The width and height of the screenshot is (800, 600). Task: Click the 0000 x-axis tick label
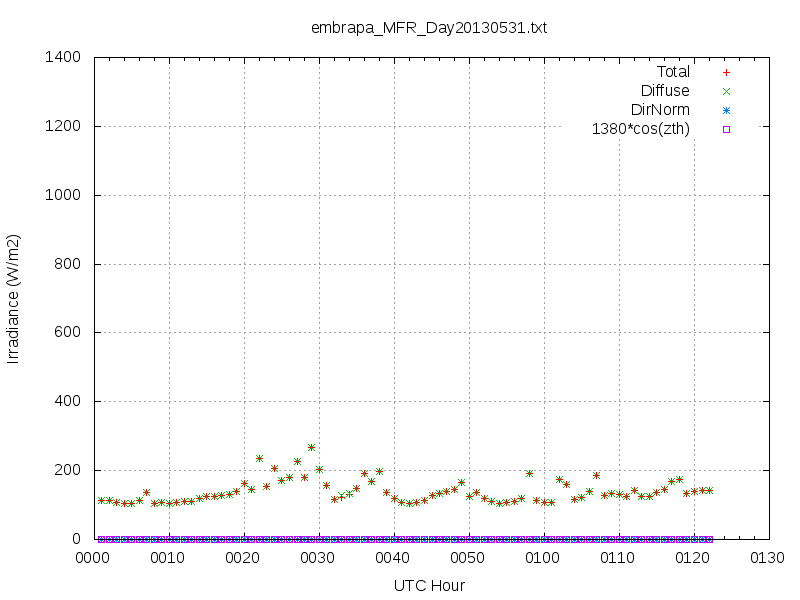[x=92, y=558]
